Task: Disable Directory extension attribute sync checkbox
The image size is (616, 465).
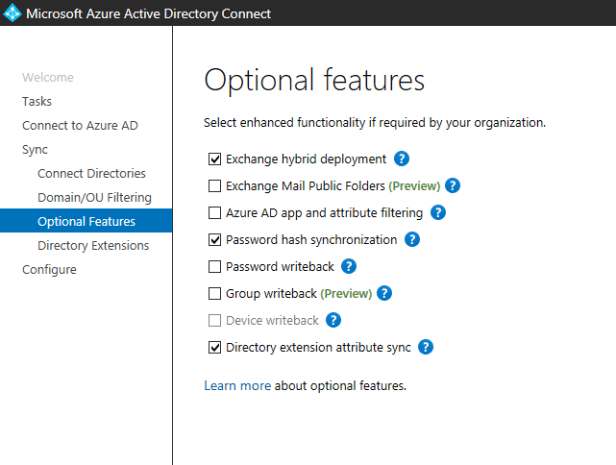Action: [x=215, y=348]
